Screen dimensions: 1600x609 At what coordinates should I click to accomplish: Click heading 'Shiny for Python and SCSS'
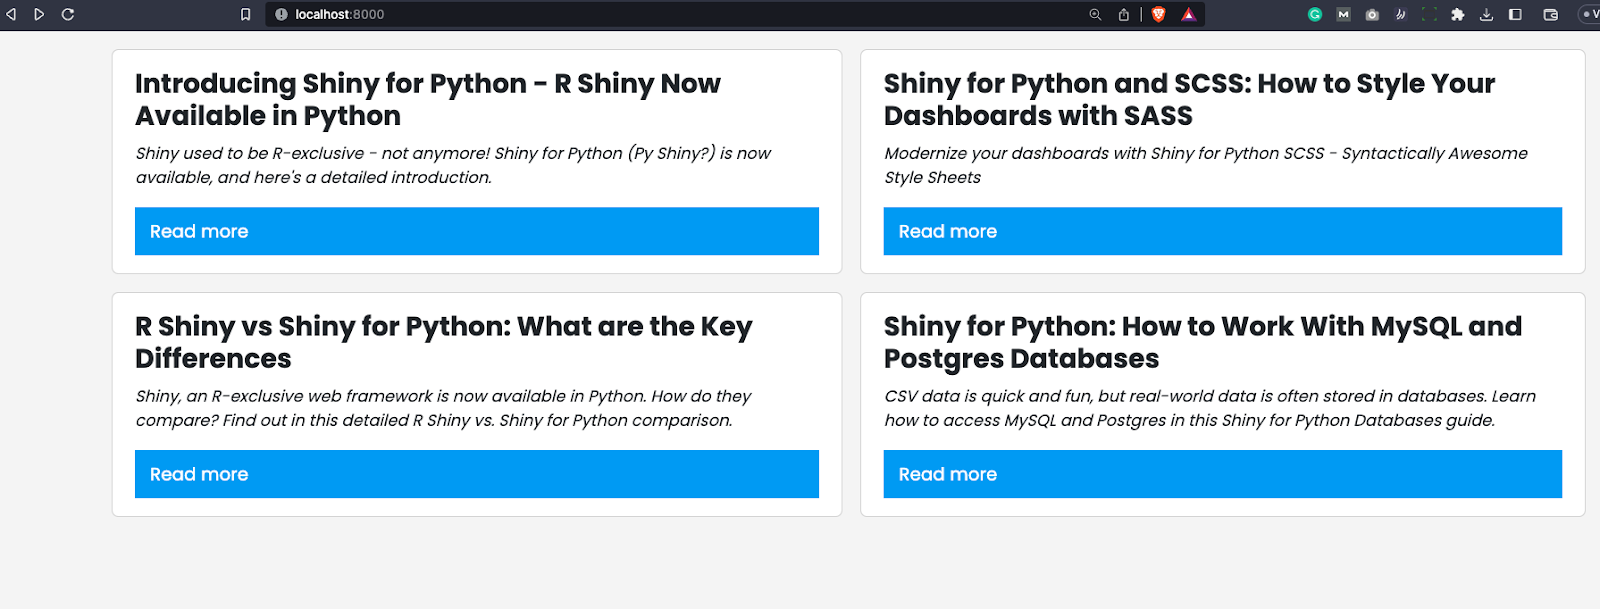(1189, 99)
